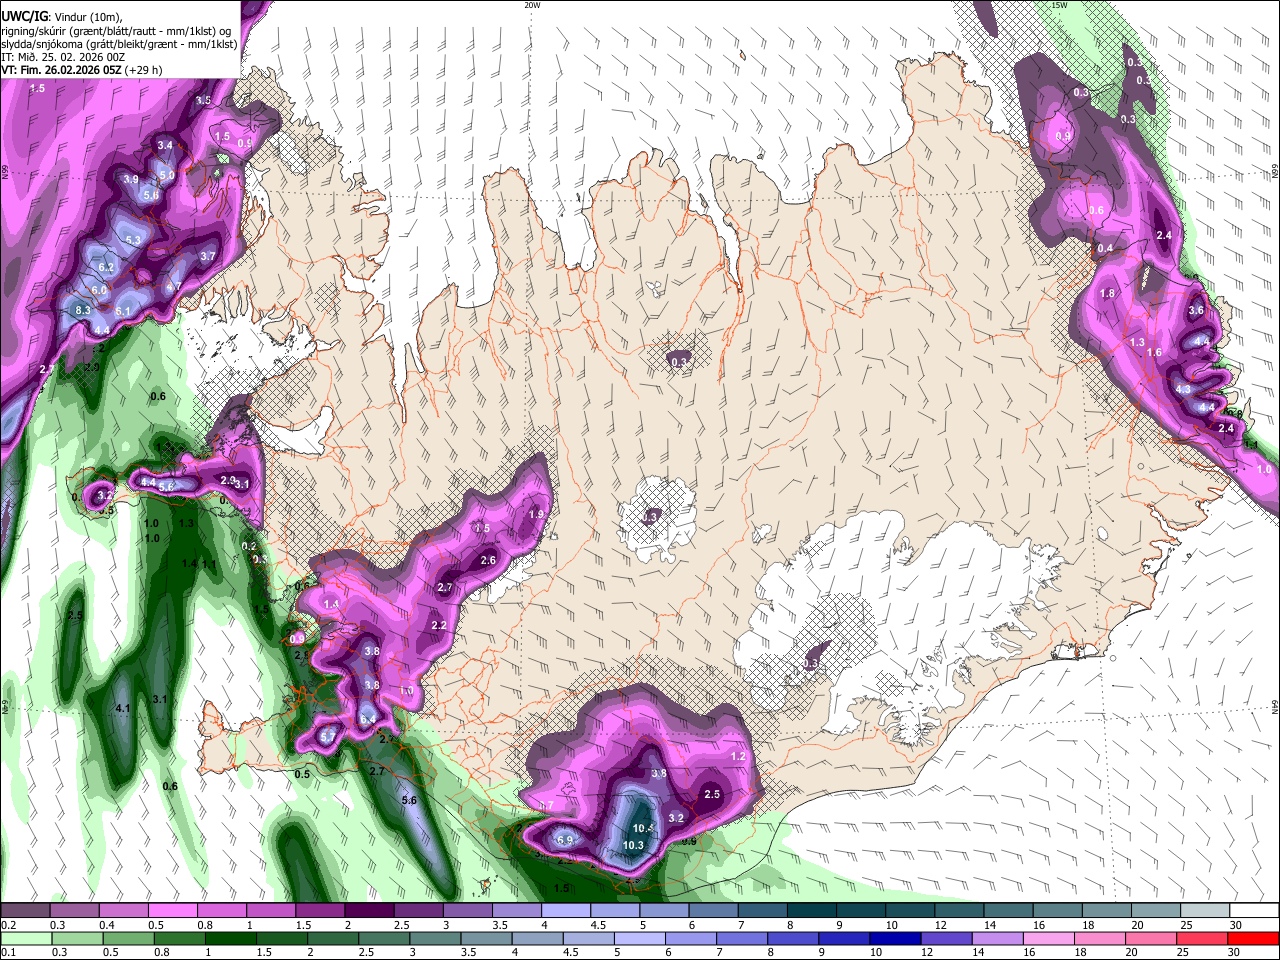Select the "6.2" value on the map
Screen dimensions: 1280x960
click(108, 268)
